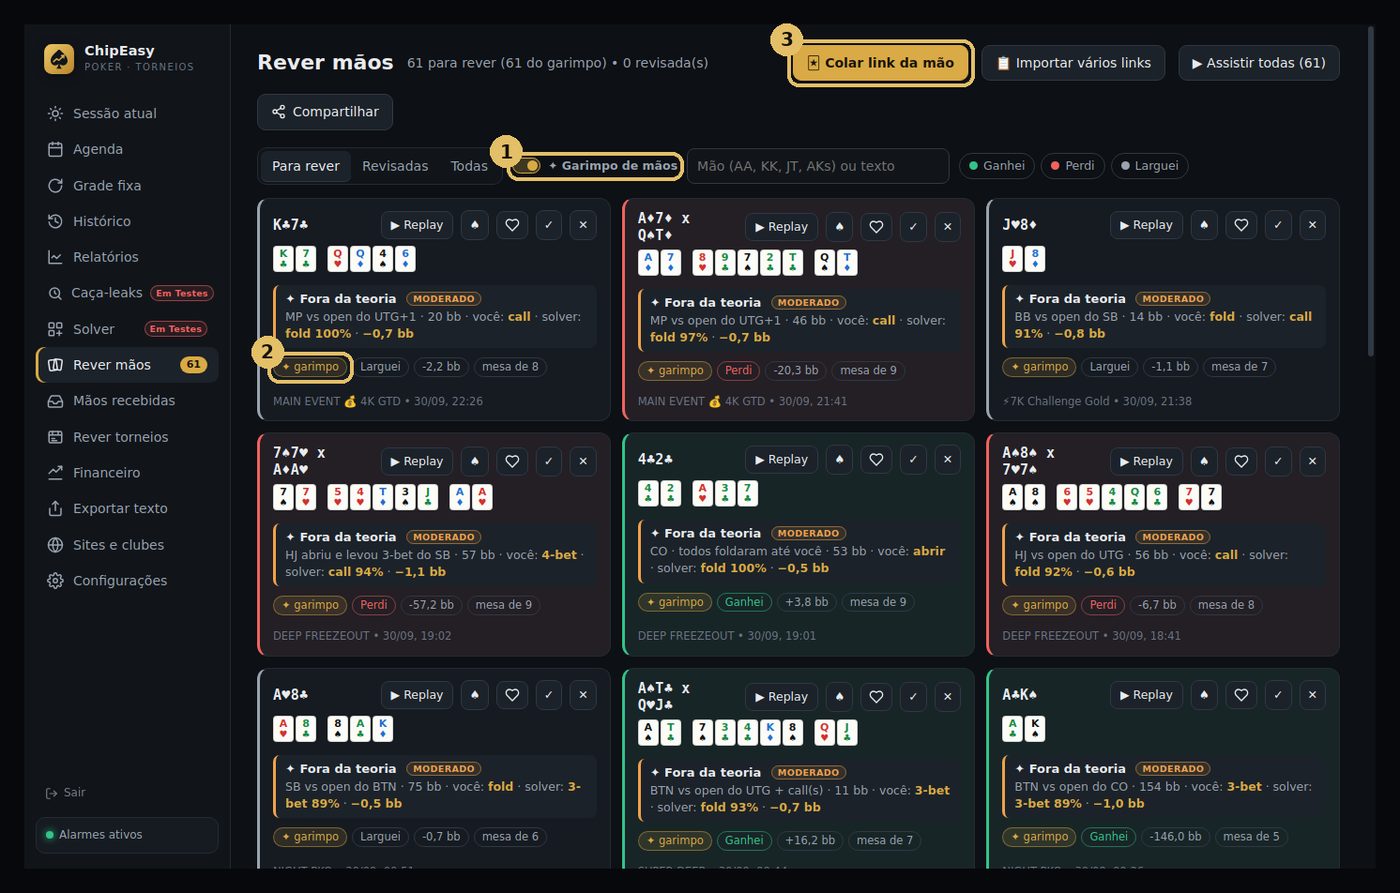Toggle the Larguei result filter
This screenshot has width=1400, height=893.
1149,166
